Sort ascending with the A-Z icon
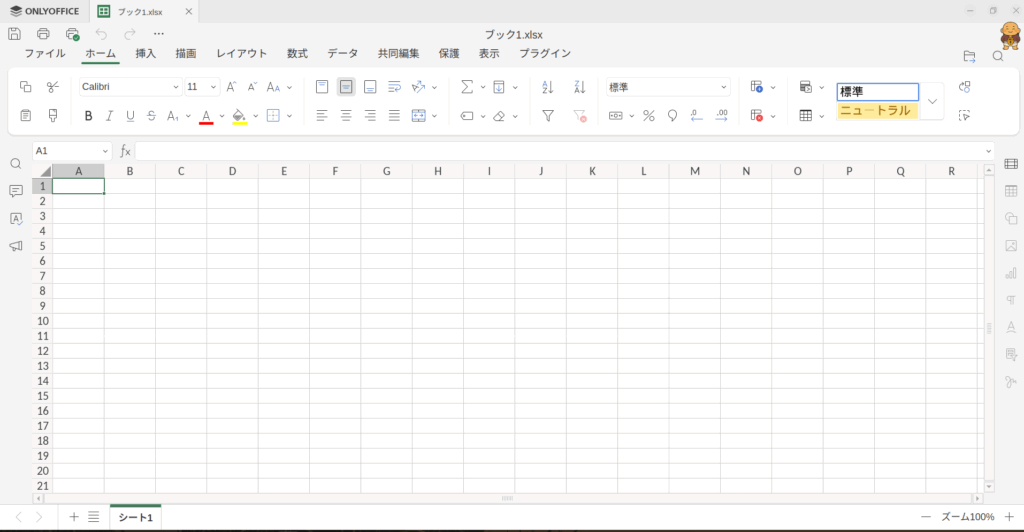This screenshot has width=1024, height=532. point(547,87)
